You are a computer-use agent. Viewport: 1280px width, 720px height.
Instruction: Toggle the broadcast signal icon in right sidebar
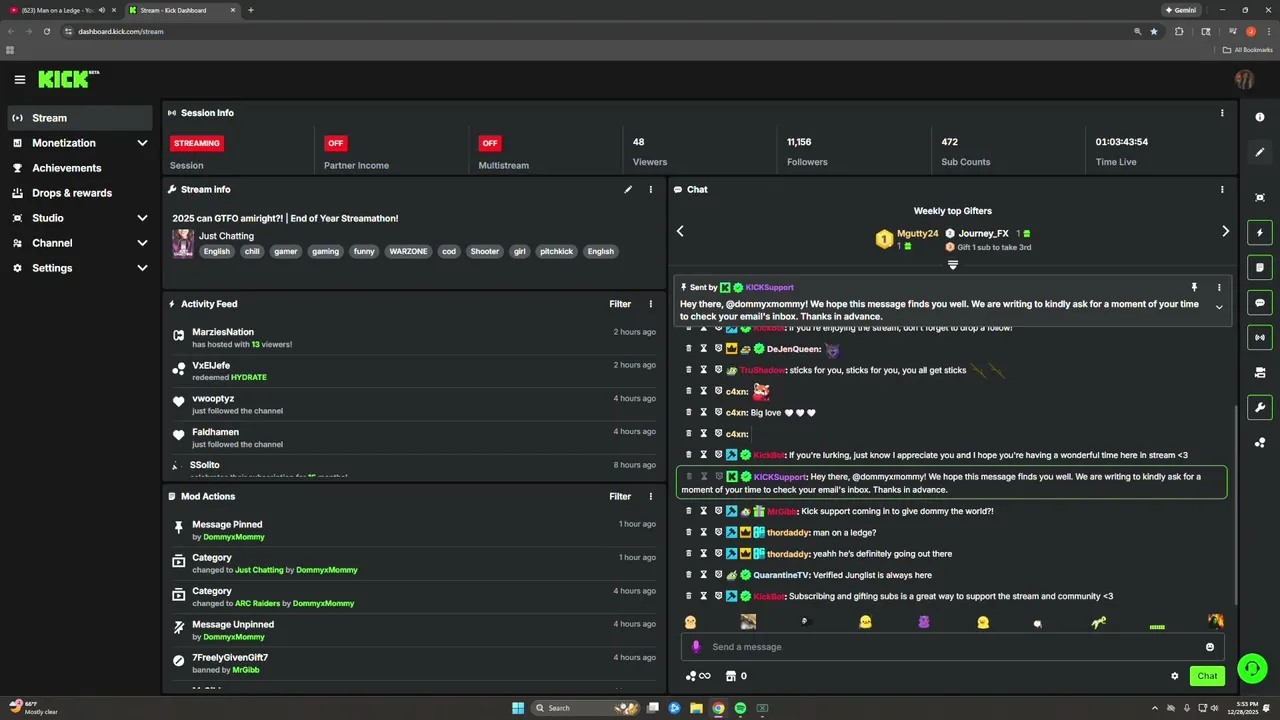point(1259,337)
